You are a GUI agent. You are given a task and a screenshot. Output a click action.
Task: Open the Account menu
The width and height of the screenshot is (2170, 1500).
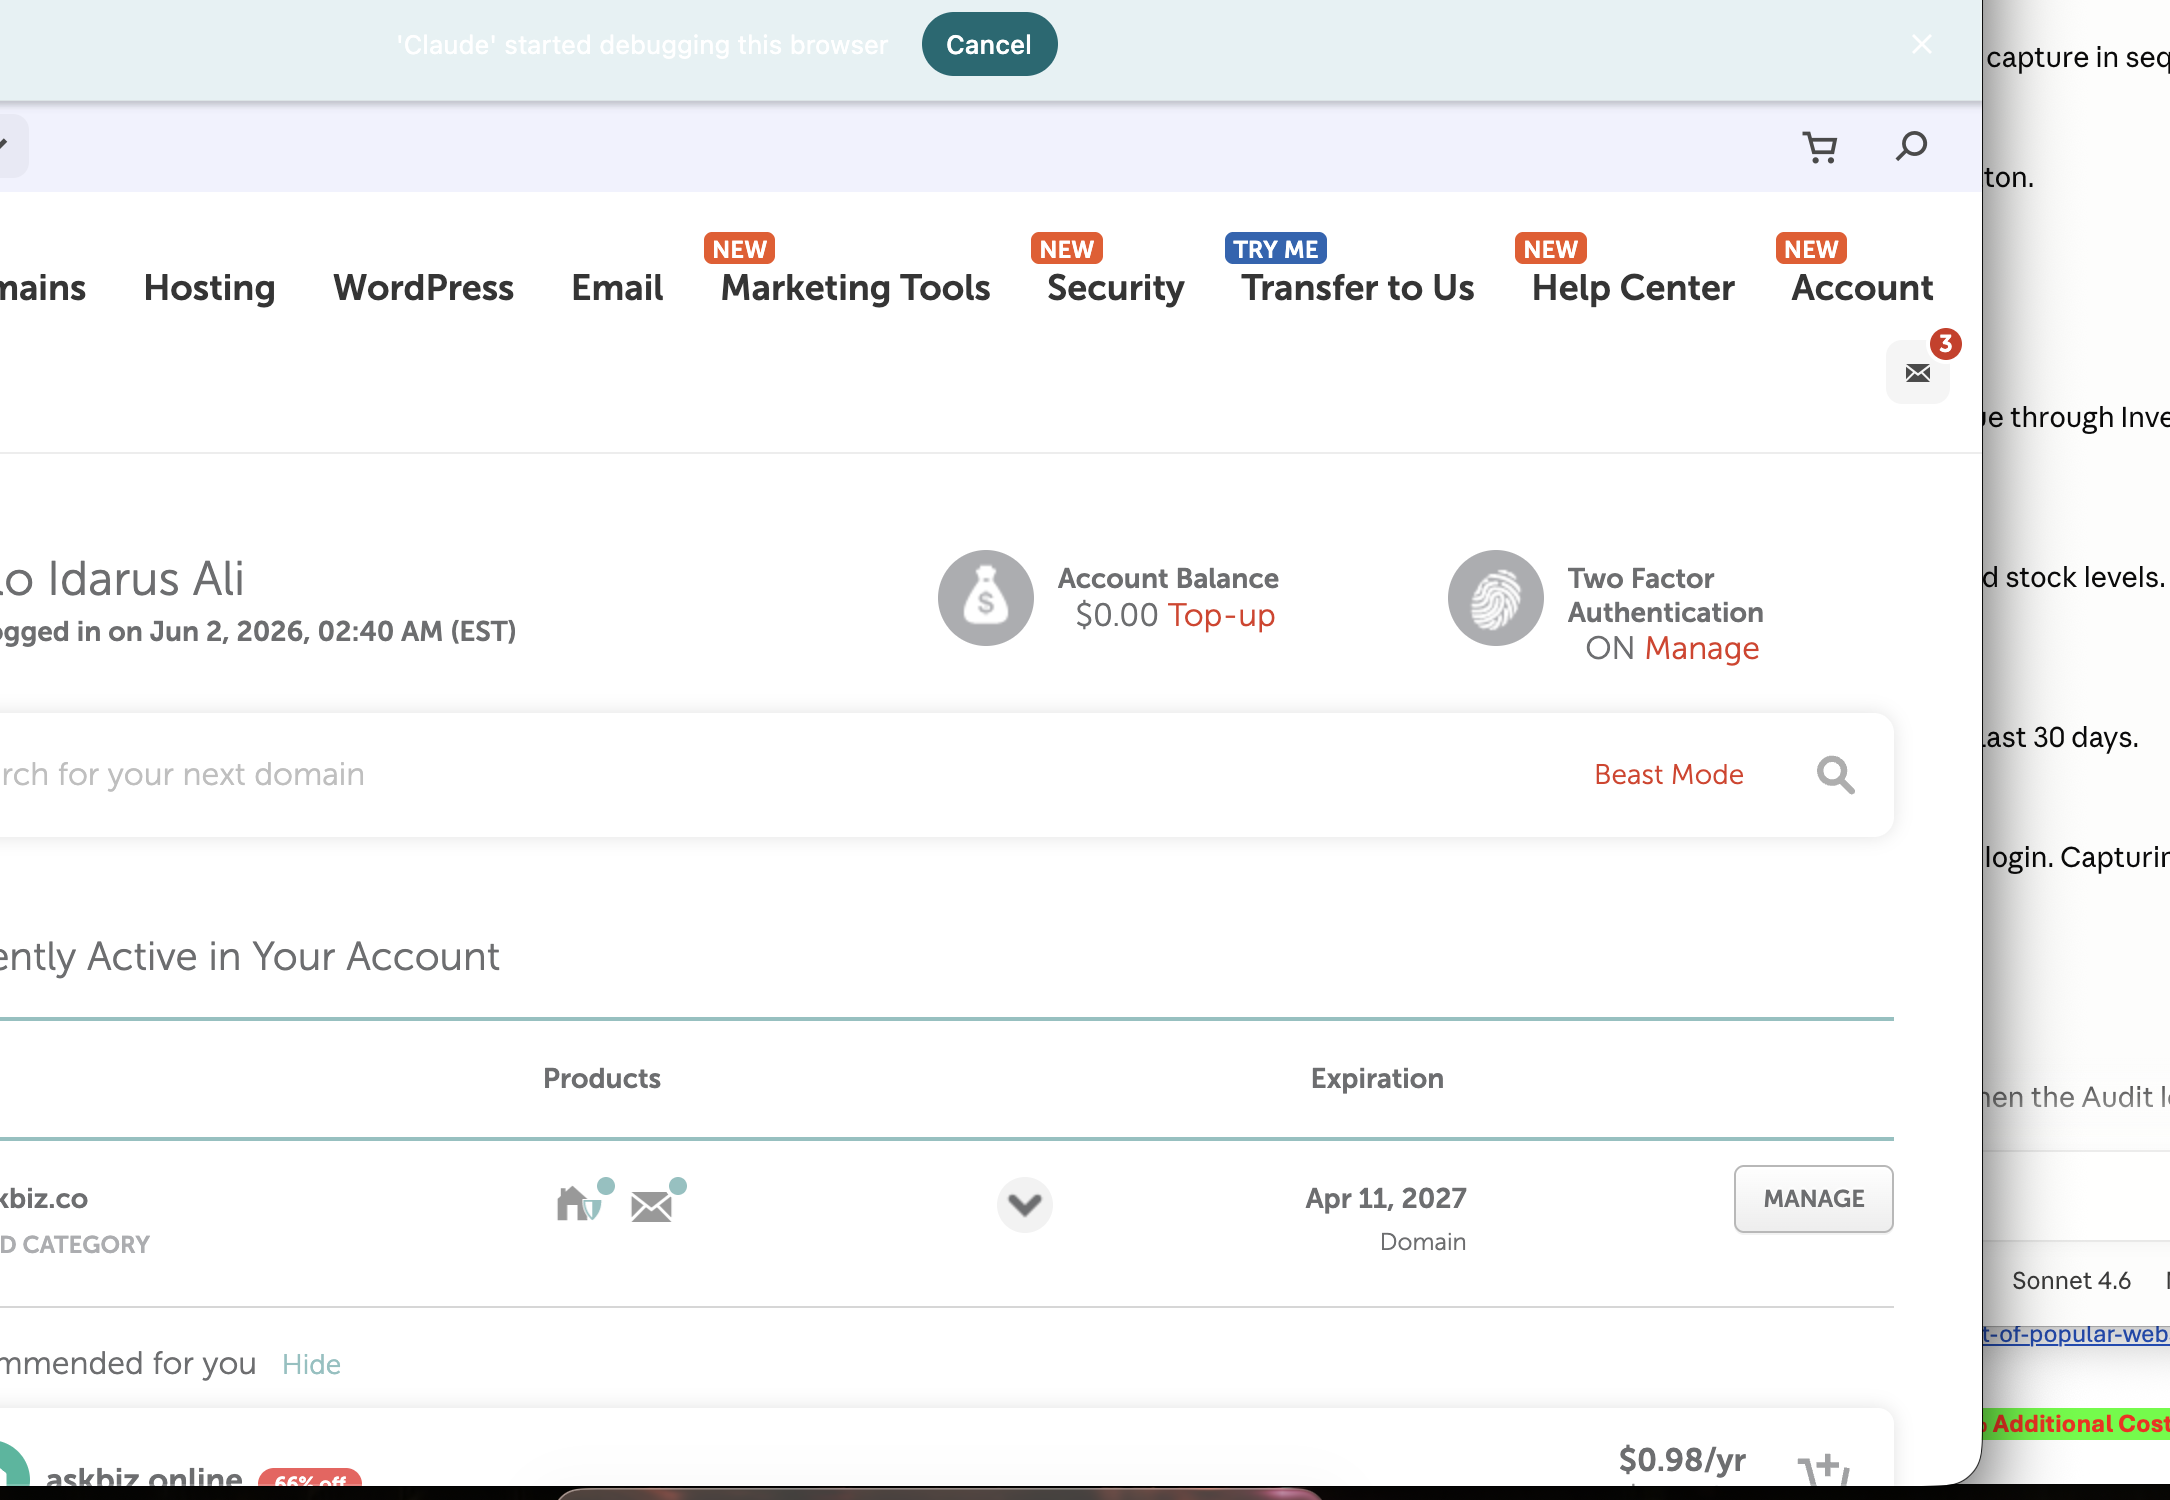coord(1861,288)
